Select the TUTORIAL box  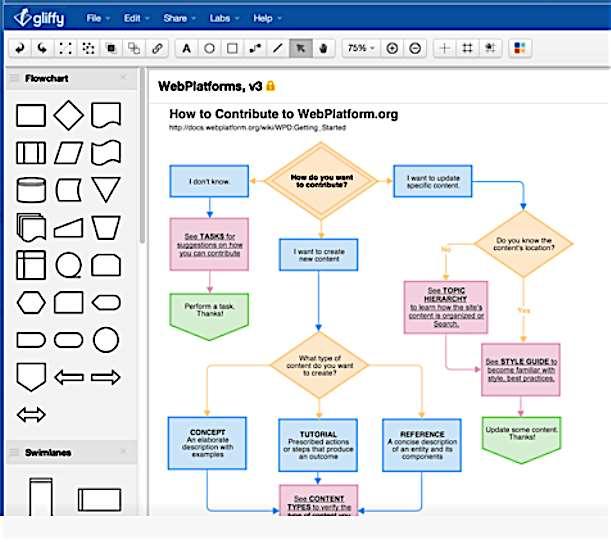click(x=318, y=445)
